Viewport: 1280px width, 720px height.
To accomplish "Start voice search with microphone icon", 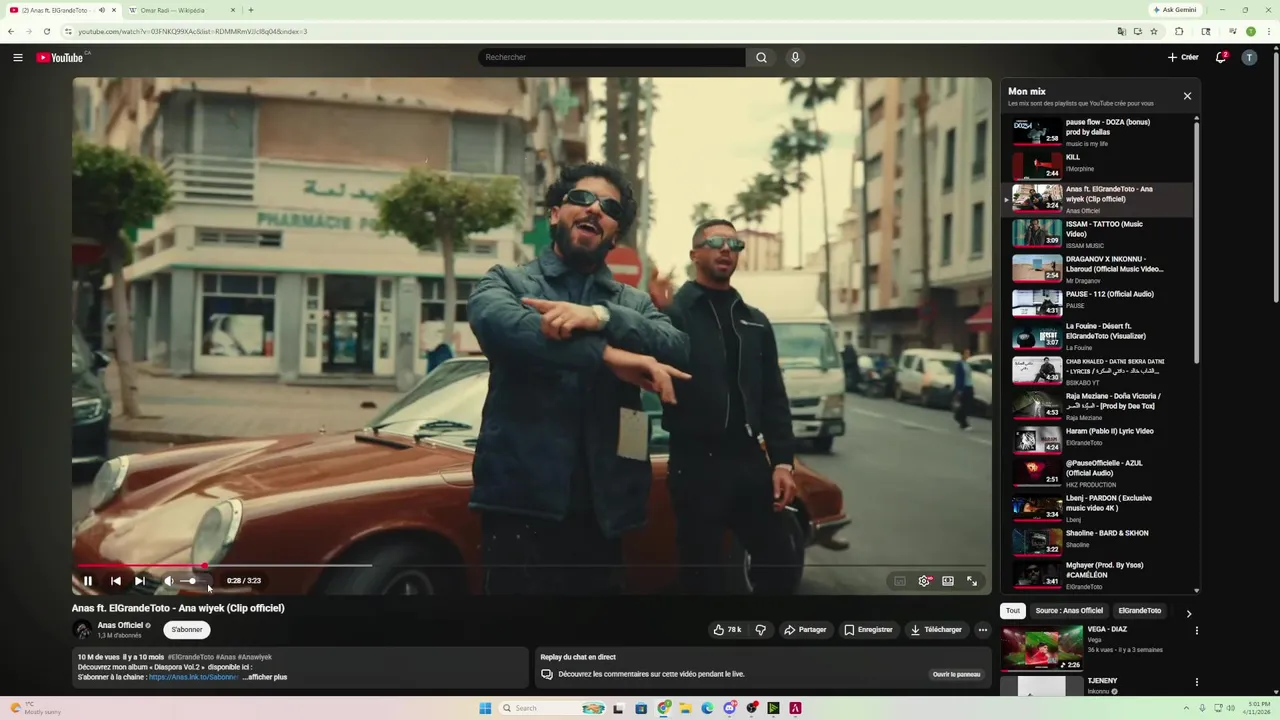I will point(795,57).
